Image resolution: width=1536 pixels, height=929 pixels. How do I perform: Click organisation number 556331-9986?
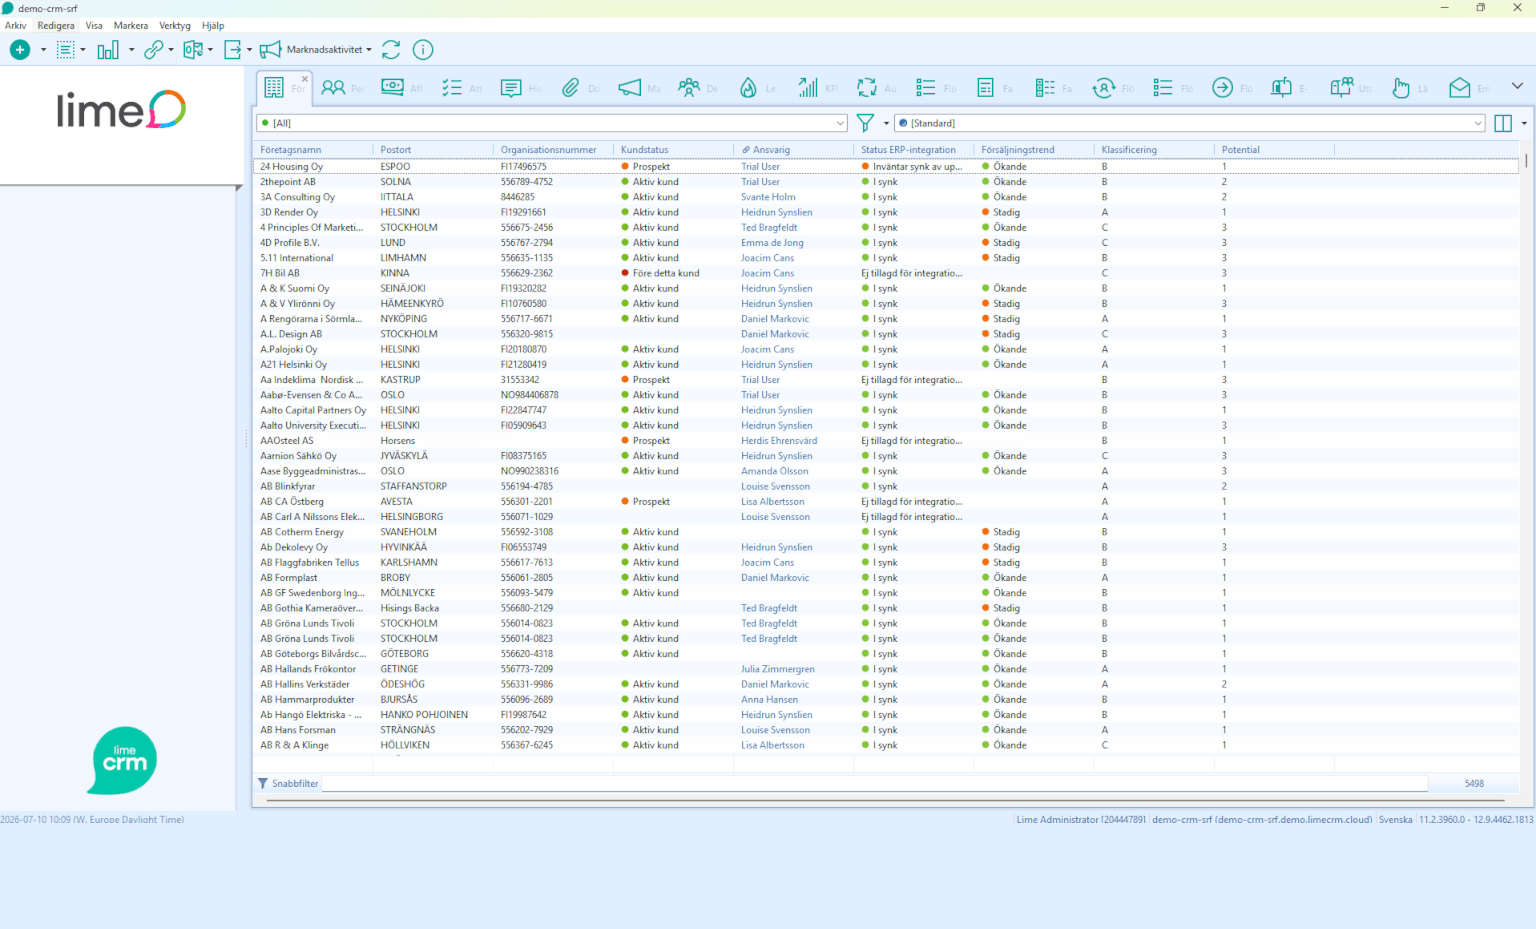527,684
